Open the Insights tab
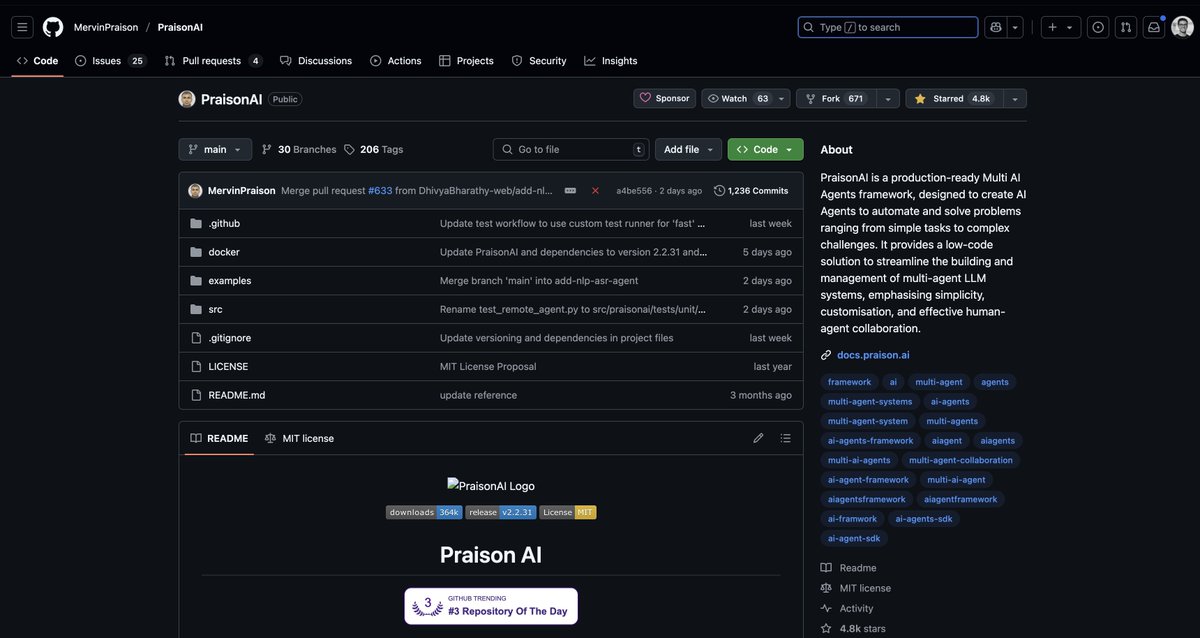 tap(611, 61)
